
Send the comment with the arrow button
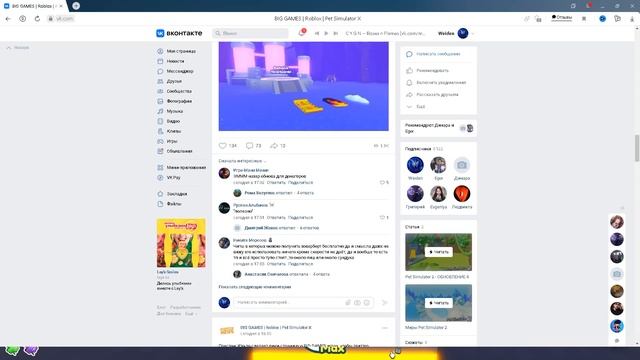[x=384, y=302]
